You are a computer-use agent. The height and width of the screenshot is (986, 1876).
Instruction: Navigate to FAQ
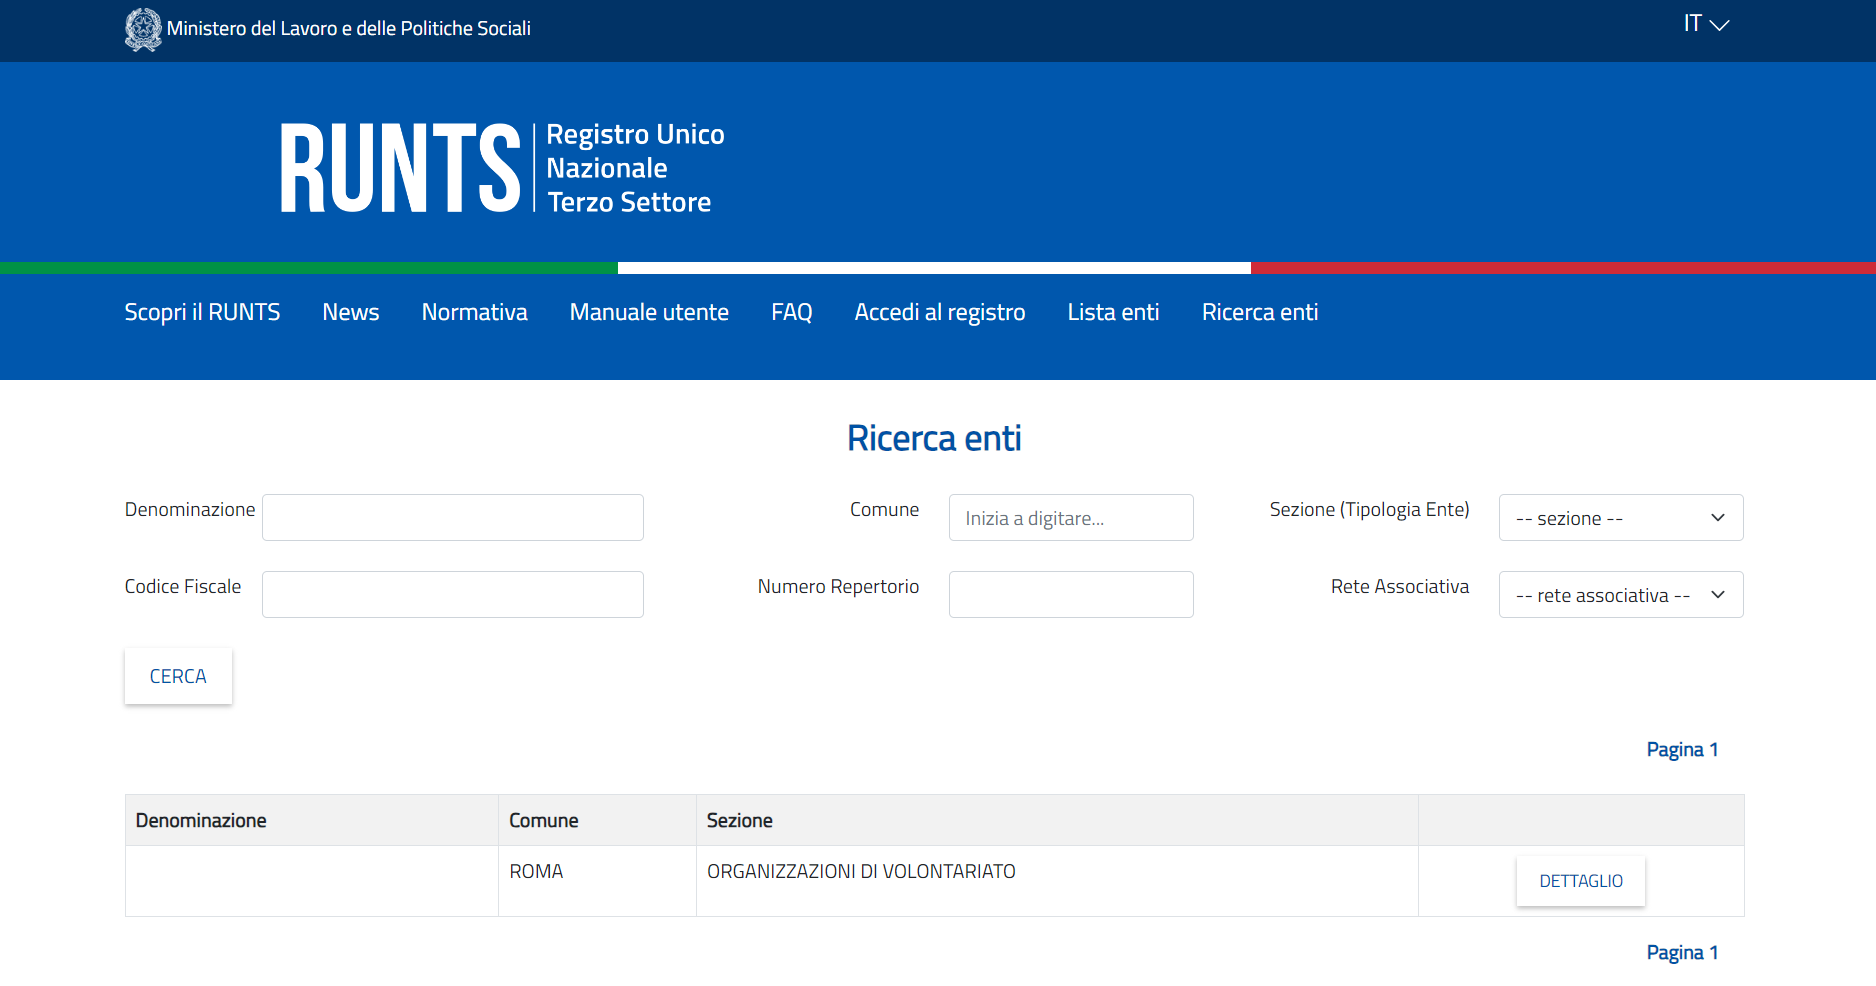791,312
